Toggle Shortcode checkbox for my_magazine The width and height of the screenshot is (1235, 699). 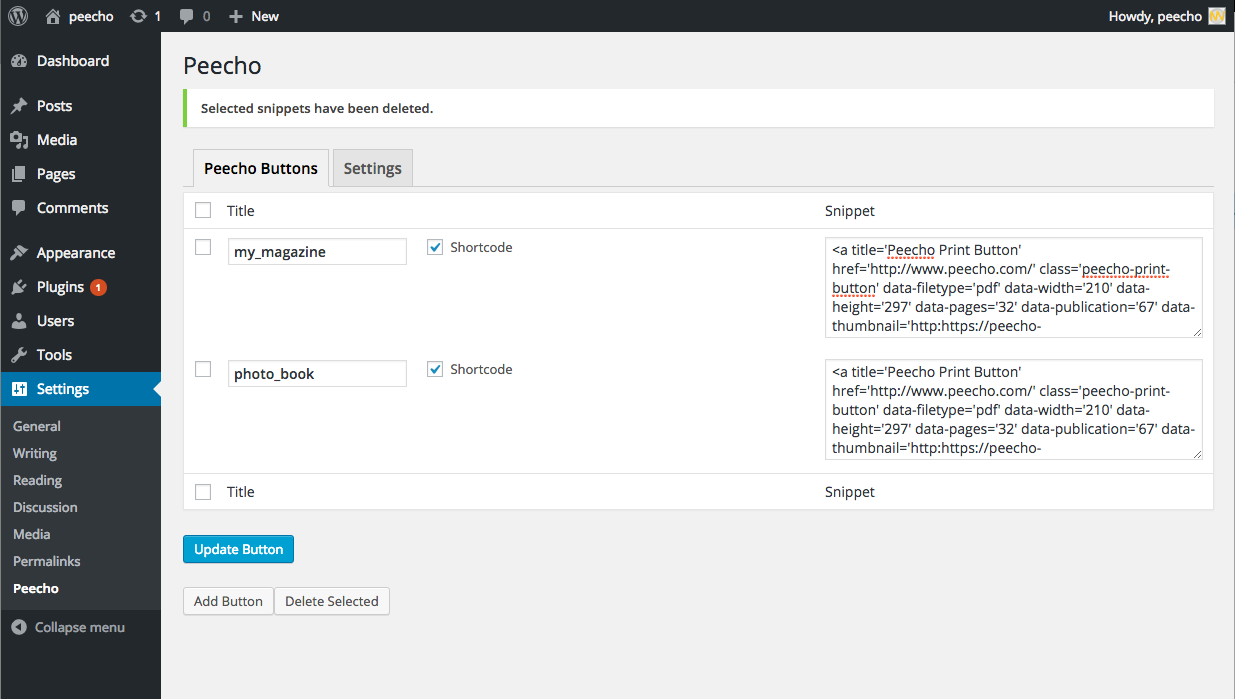tap(435, 247)
